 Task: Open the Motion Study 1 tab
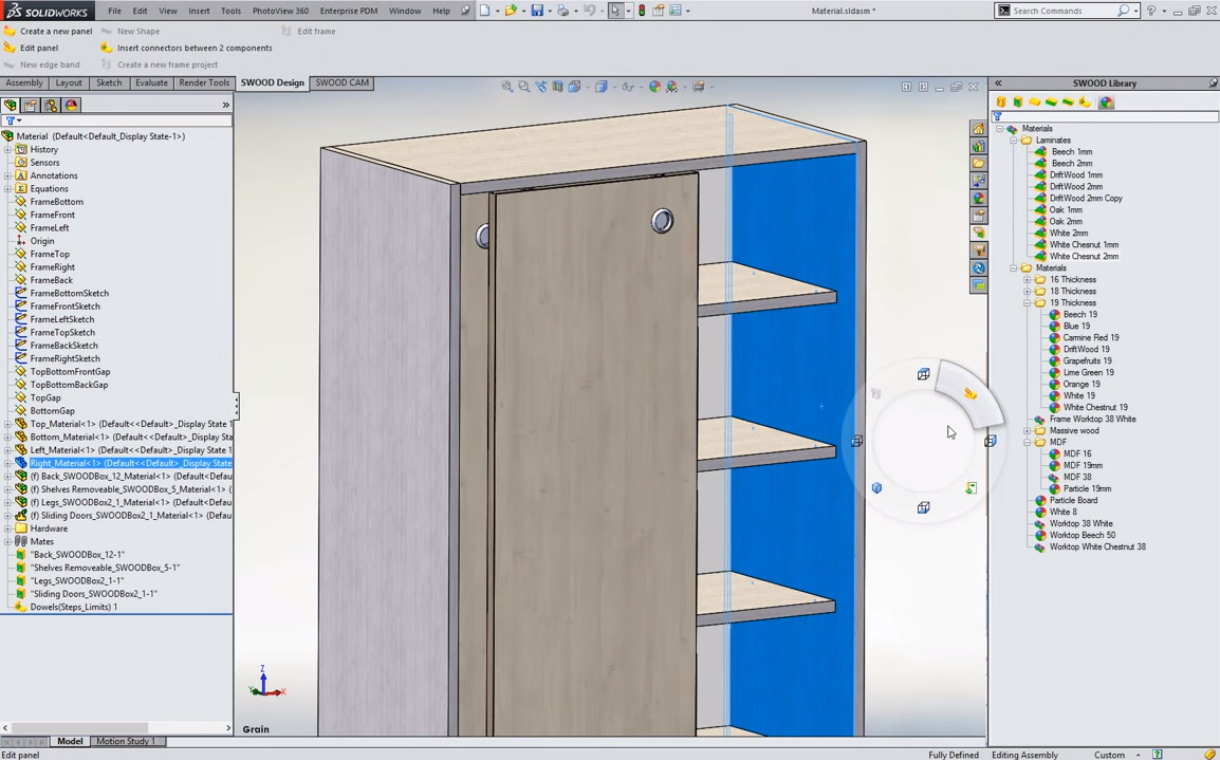coord(125,741)
